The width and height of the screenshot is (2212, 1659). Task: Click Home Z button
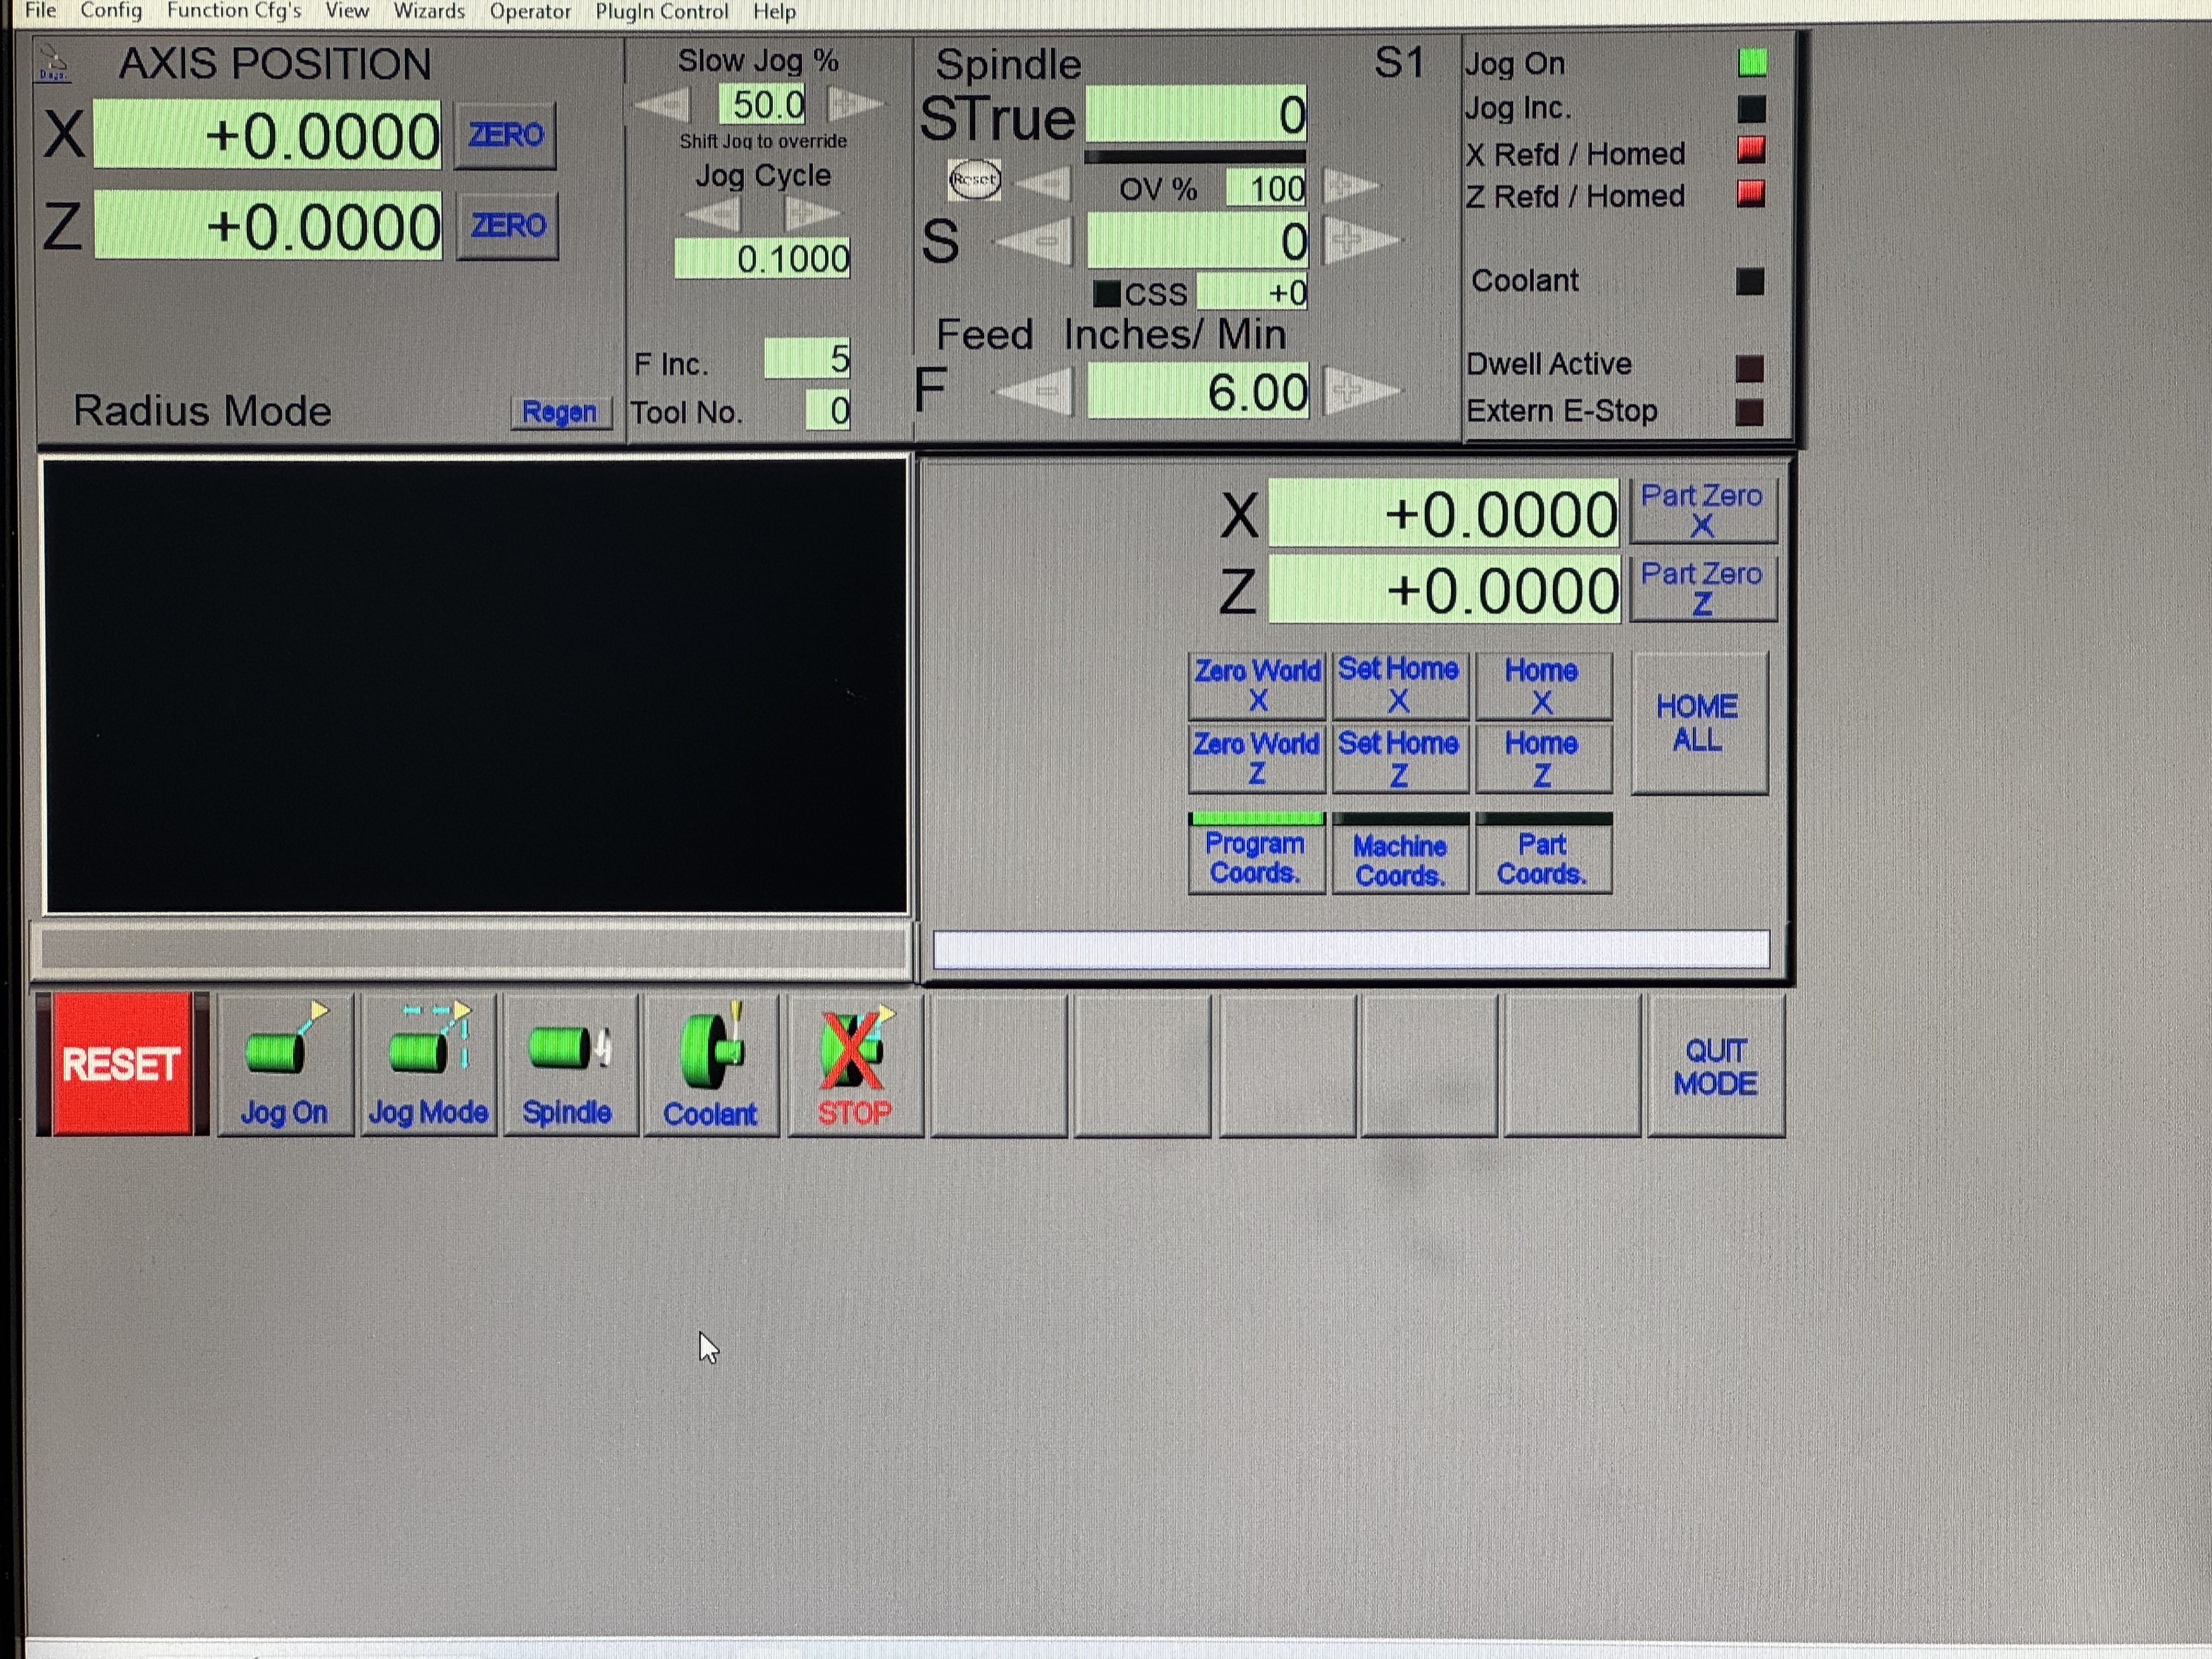click(1543, 759)
